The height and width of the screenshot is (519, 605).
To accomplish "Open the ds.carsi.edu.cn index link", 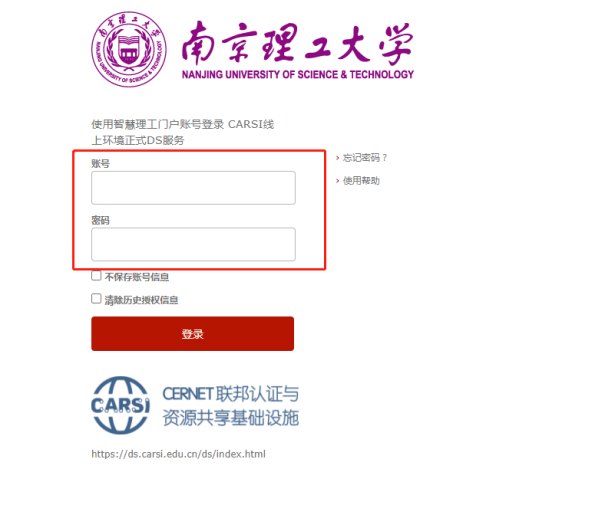I will pos(178,454).
